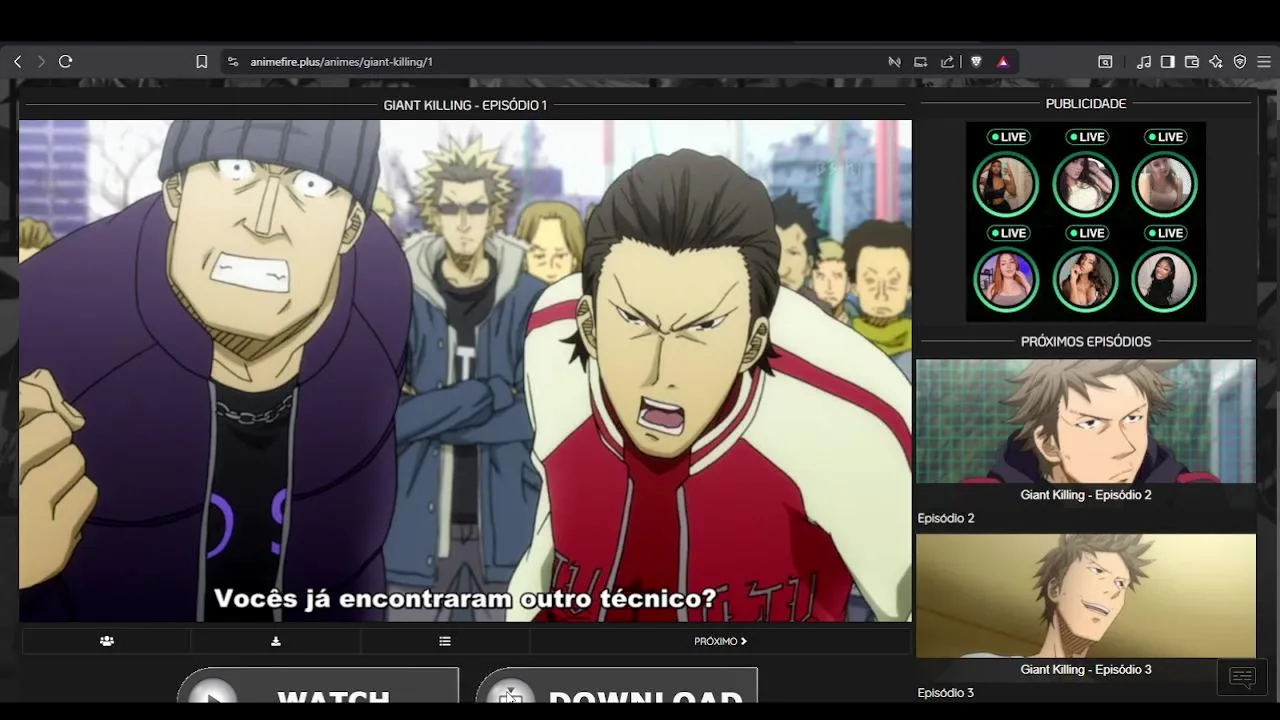Click the 'Episódio 2' caption text

tap(946, 518)
